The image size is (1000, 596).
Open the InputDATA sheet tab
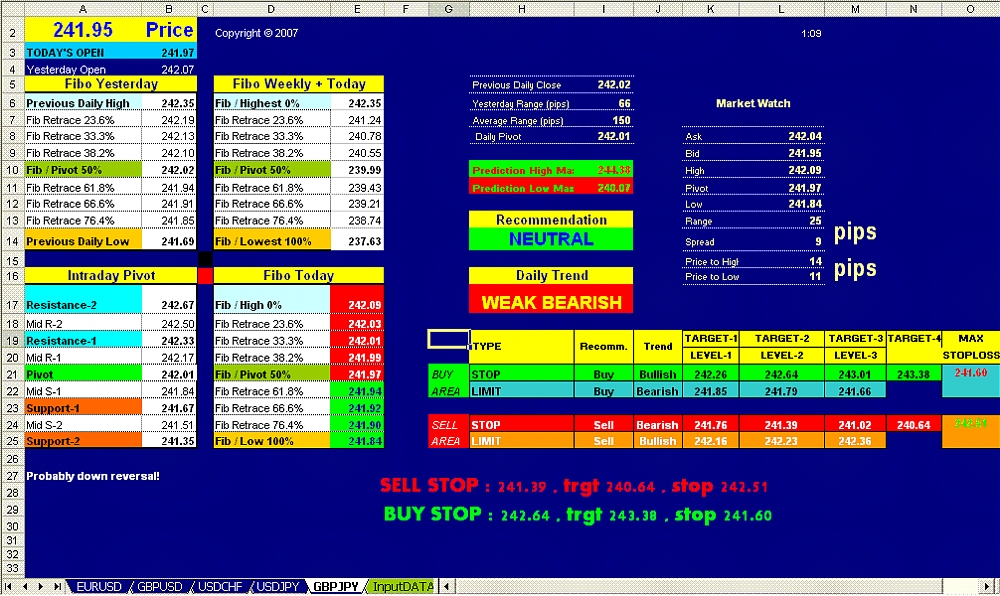tap(403, 587)
